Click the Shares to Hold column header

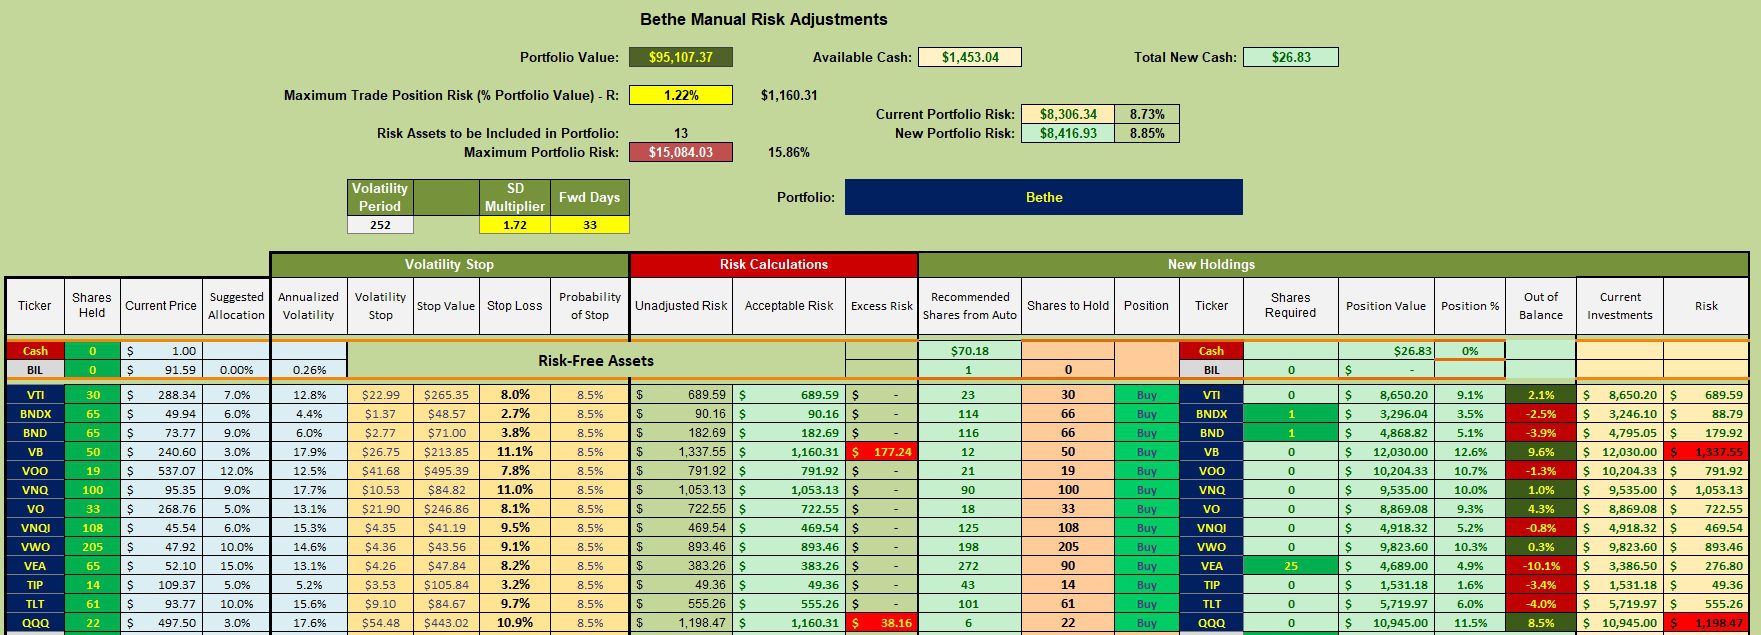pyautogui.click(x=1068, y=306)
